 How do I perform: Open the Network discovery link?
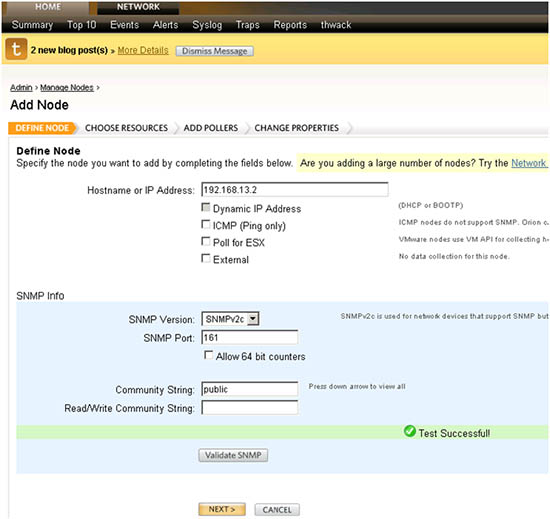(529, 163)
